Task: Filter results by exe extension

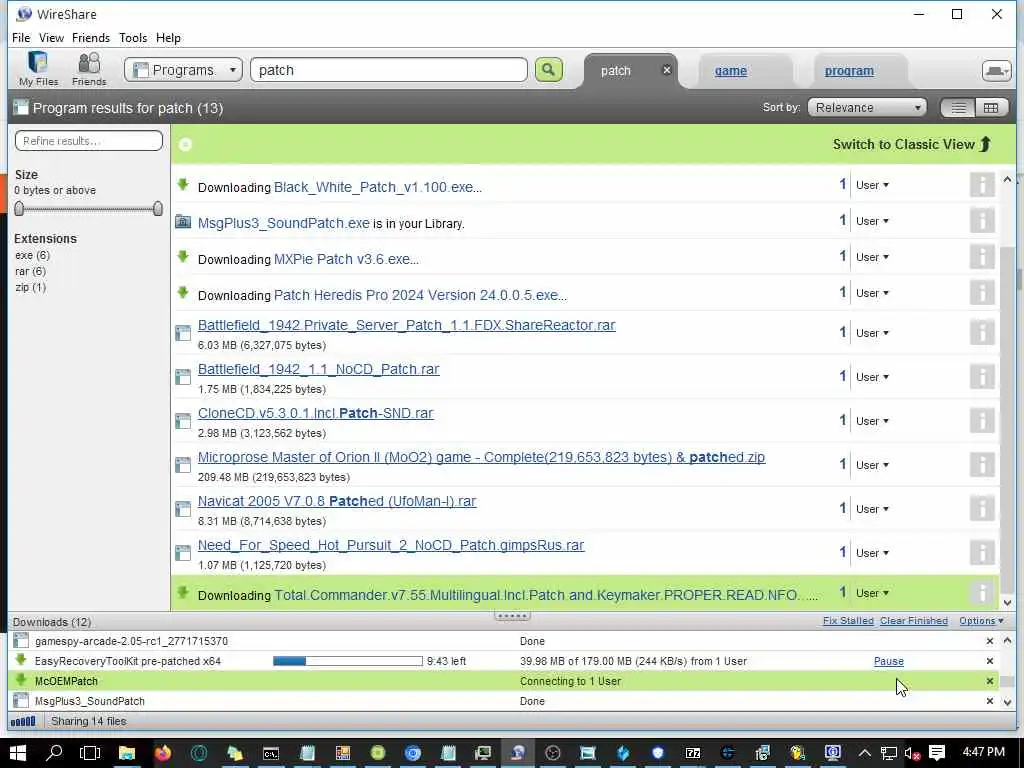Action: point(33,255)
